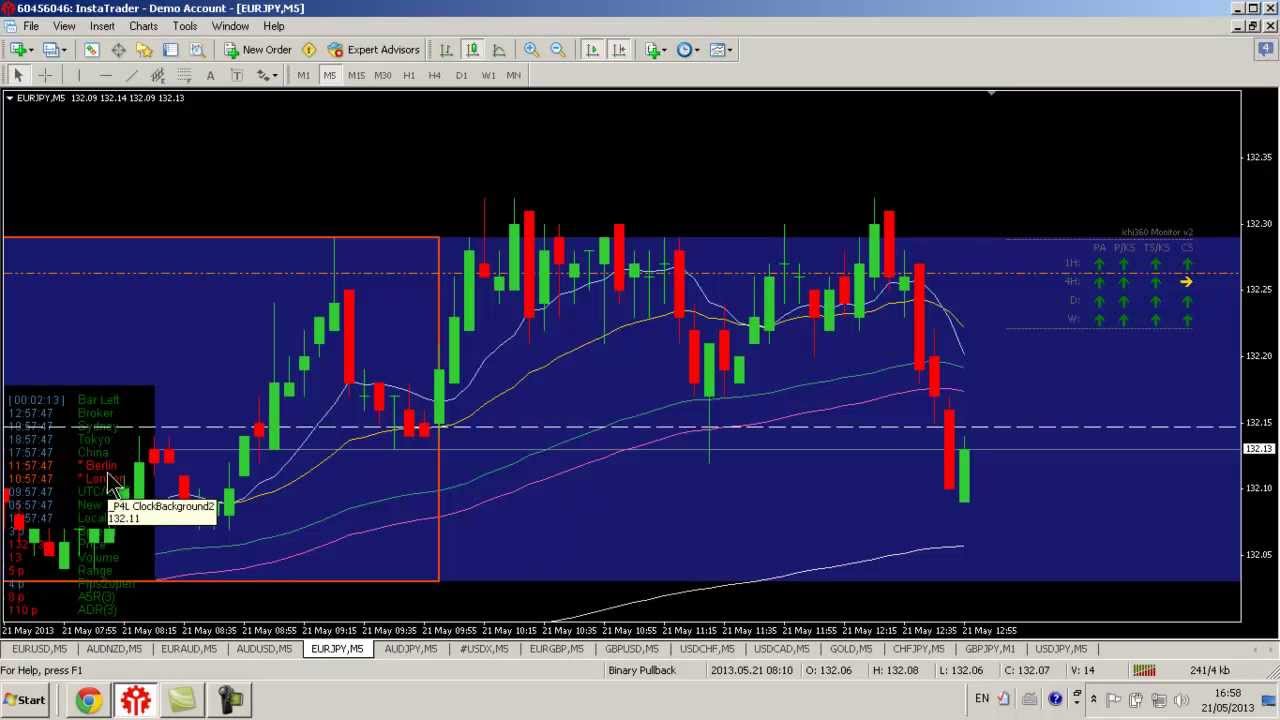The width and height of the screenshot is (1280, 720).
Task: Zoom in on the chart
Action: (531, 49)
